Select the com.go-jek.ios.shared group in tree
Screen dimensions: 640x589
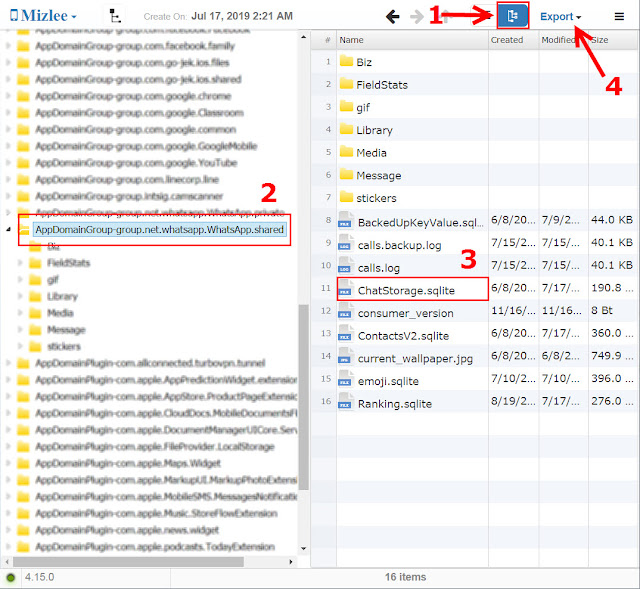pyautogui.click(x=138, y=79)
